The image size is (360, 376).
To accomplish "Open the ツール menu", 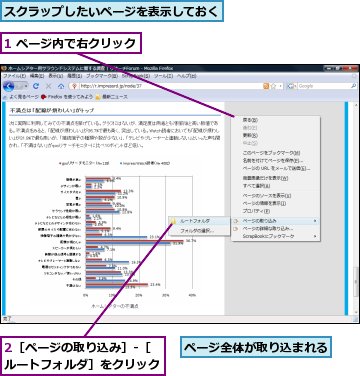I will [x=163, y=76].
